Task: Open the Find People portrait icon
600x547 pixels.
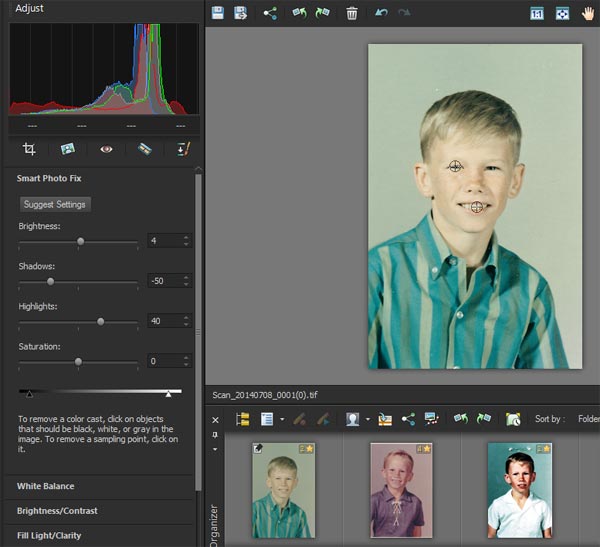Action: pos(352,419)
